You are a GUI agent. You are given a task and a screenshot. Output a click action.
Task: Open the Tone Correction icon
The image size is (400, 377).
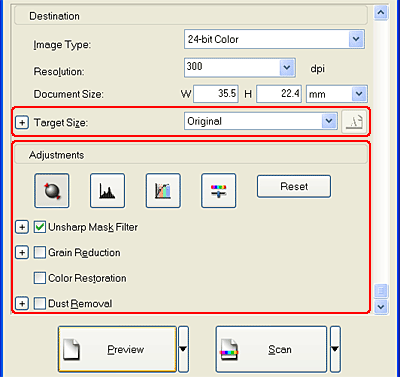click(x=163, y=191)
